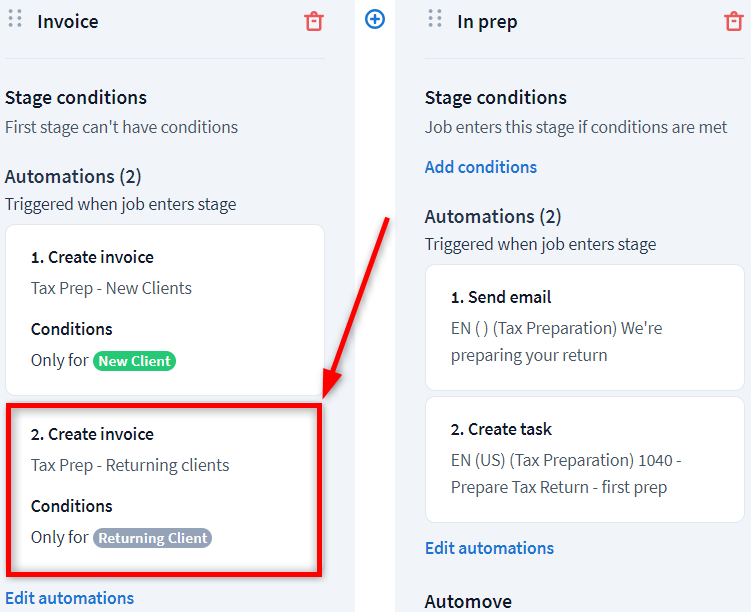The image size is (751, 612).
Task: Click Automations (2) heading in In prep stage
Action: click(493, 217)
